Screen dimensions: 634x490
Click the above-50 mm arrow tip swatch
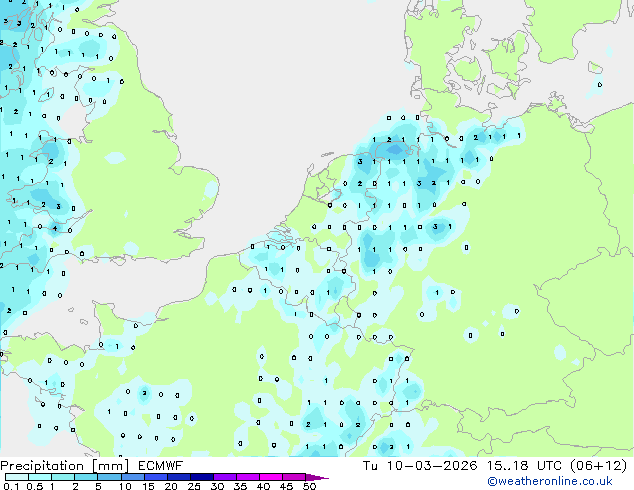tap(317, 477)
